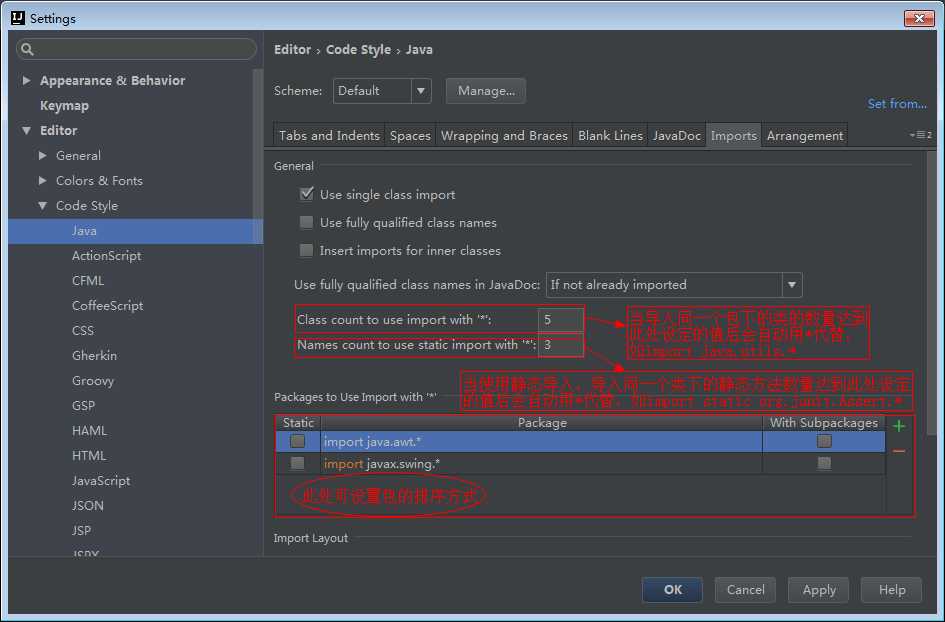This screenshot has height=622, width=945.
Task: Click Code Style in the breadcrumb
Action: click(358, 49)
